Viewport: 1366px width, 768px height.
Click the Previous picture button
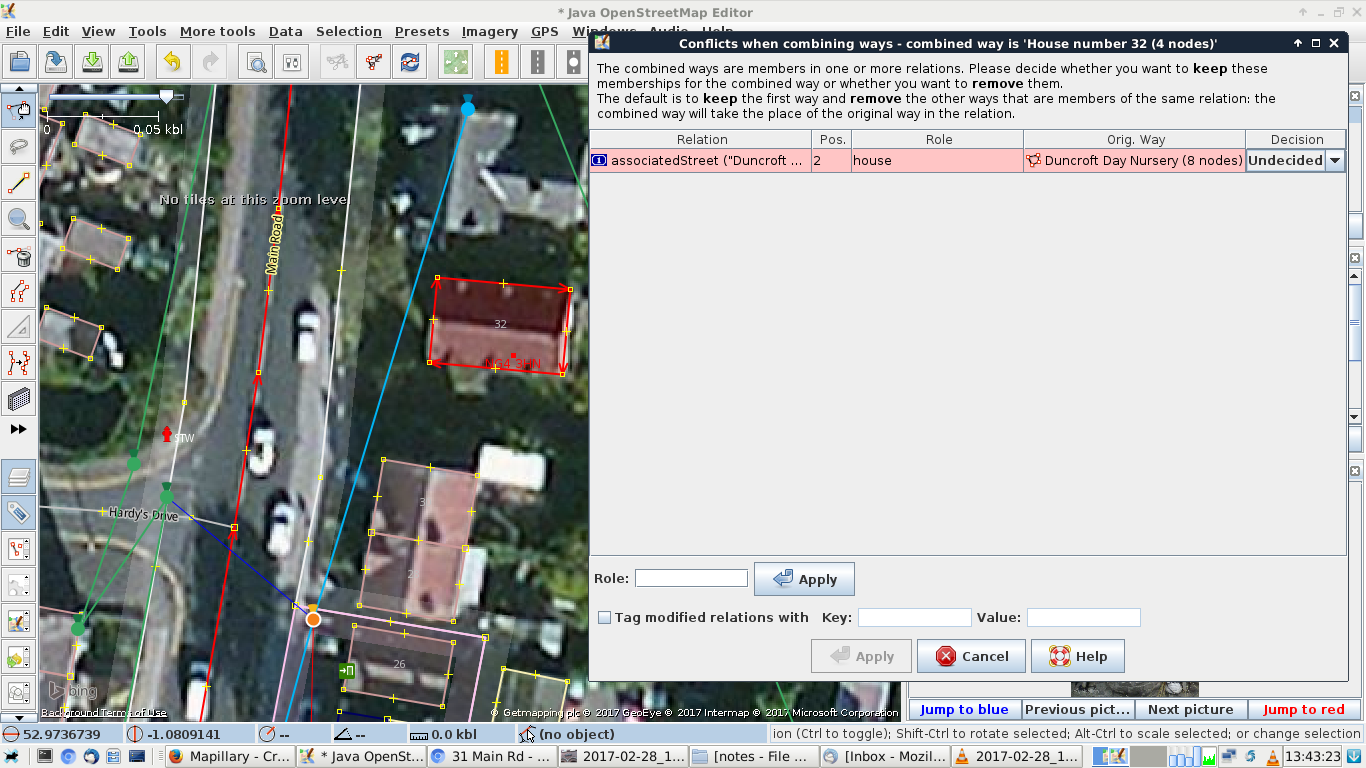pyautogui.click(x=1077, y=709)
